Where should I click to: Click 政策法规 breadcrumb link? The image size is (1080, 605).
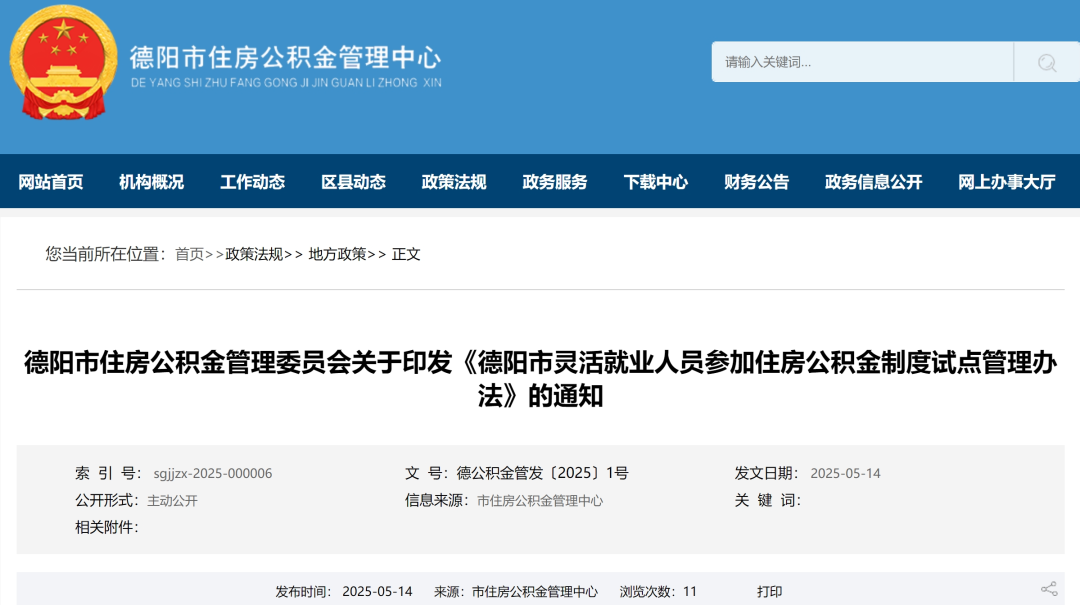pos(254,254)
